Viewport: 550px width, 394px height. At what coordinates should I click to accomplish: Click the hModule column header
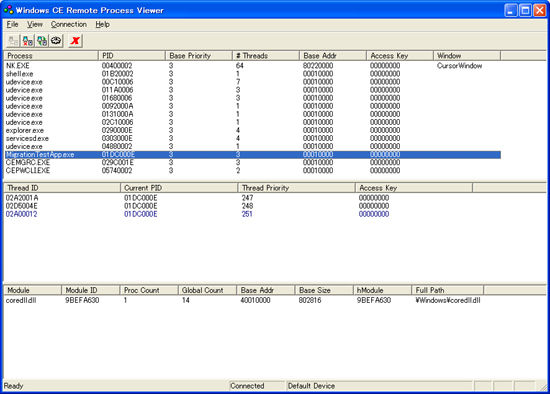[x=382, y=290]
